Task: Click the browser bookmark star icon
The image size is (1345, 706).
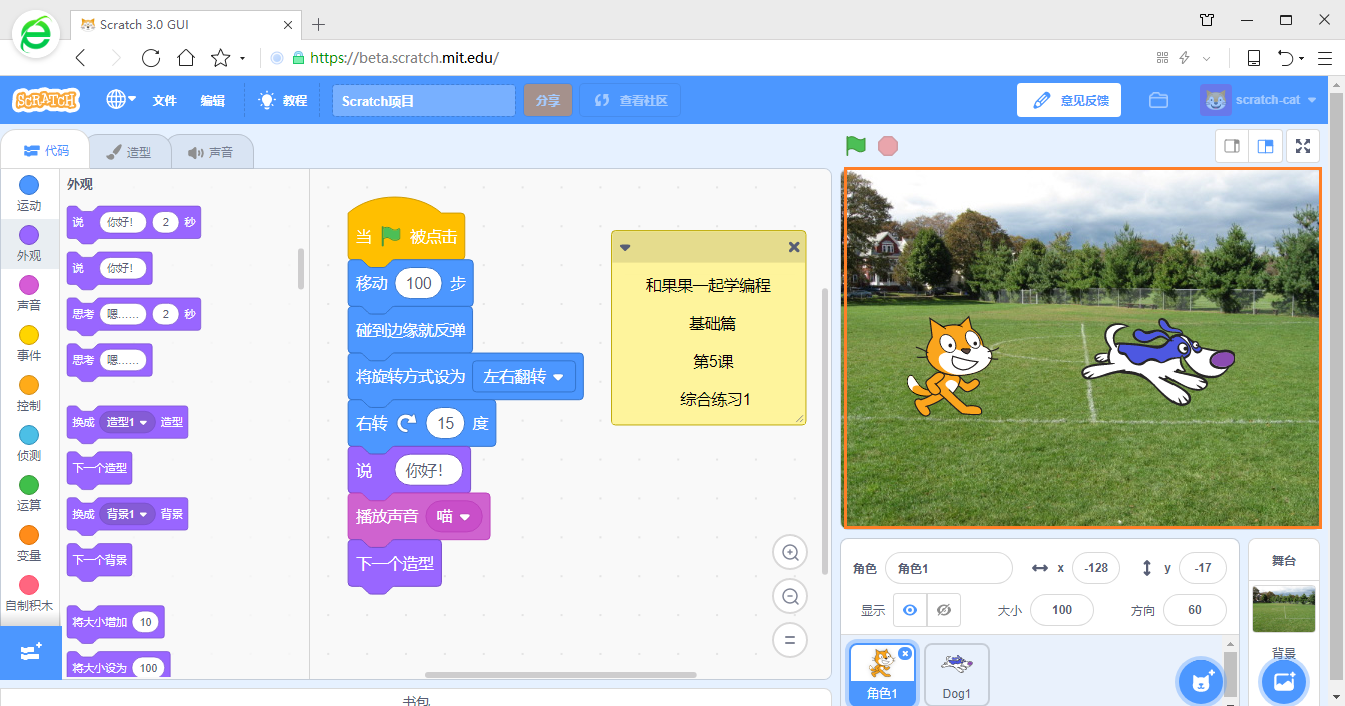Action: point(220,58)
